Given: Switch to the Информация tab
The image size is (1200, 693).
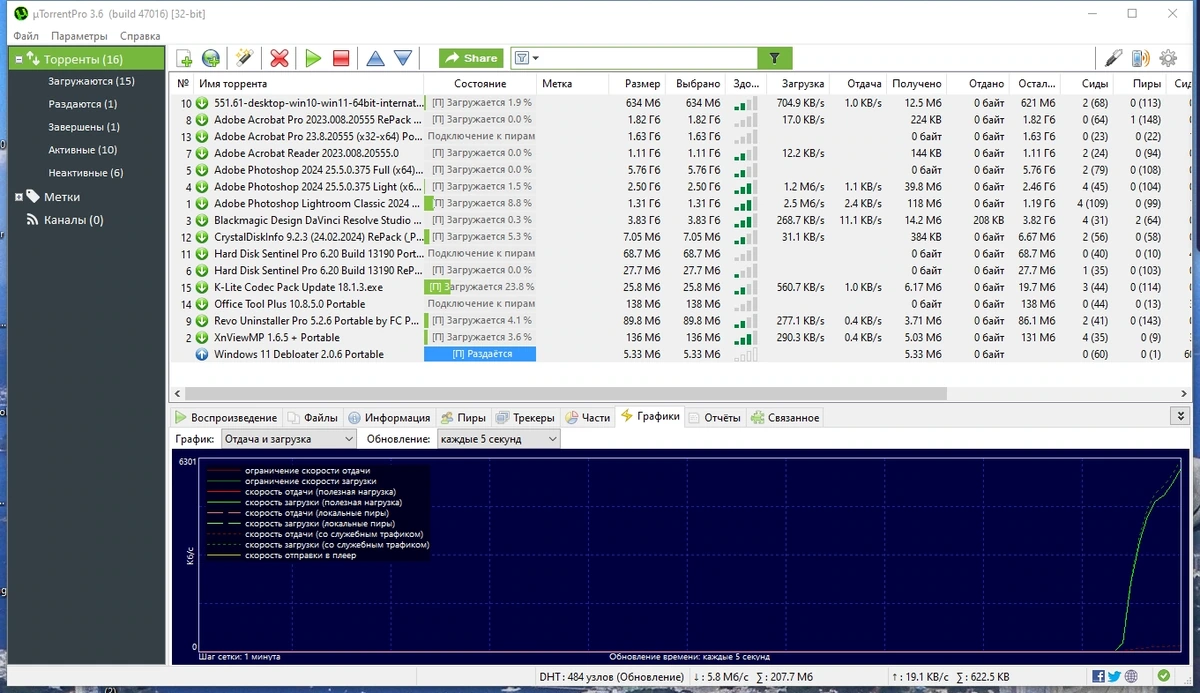Looking at the screenshot, I should 389,417.
